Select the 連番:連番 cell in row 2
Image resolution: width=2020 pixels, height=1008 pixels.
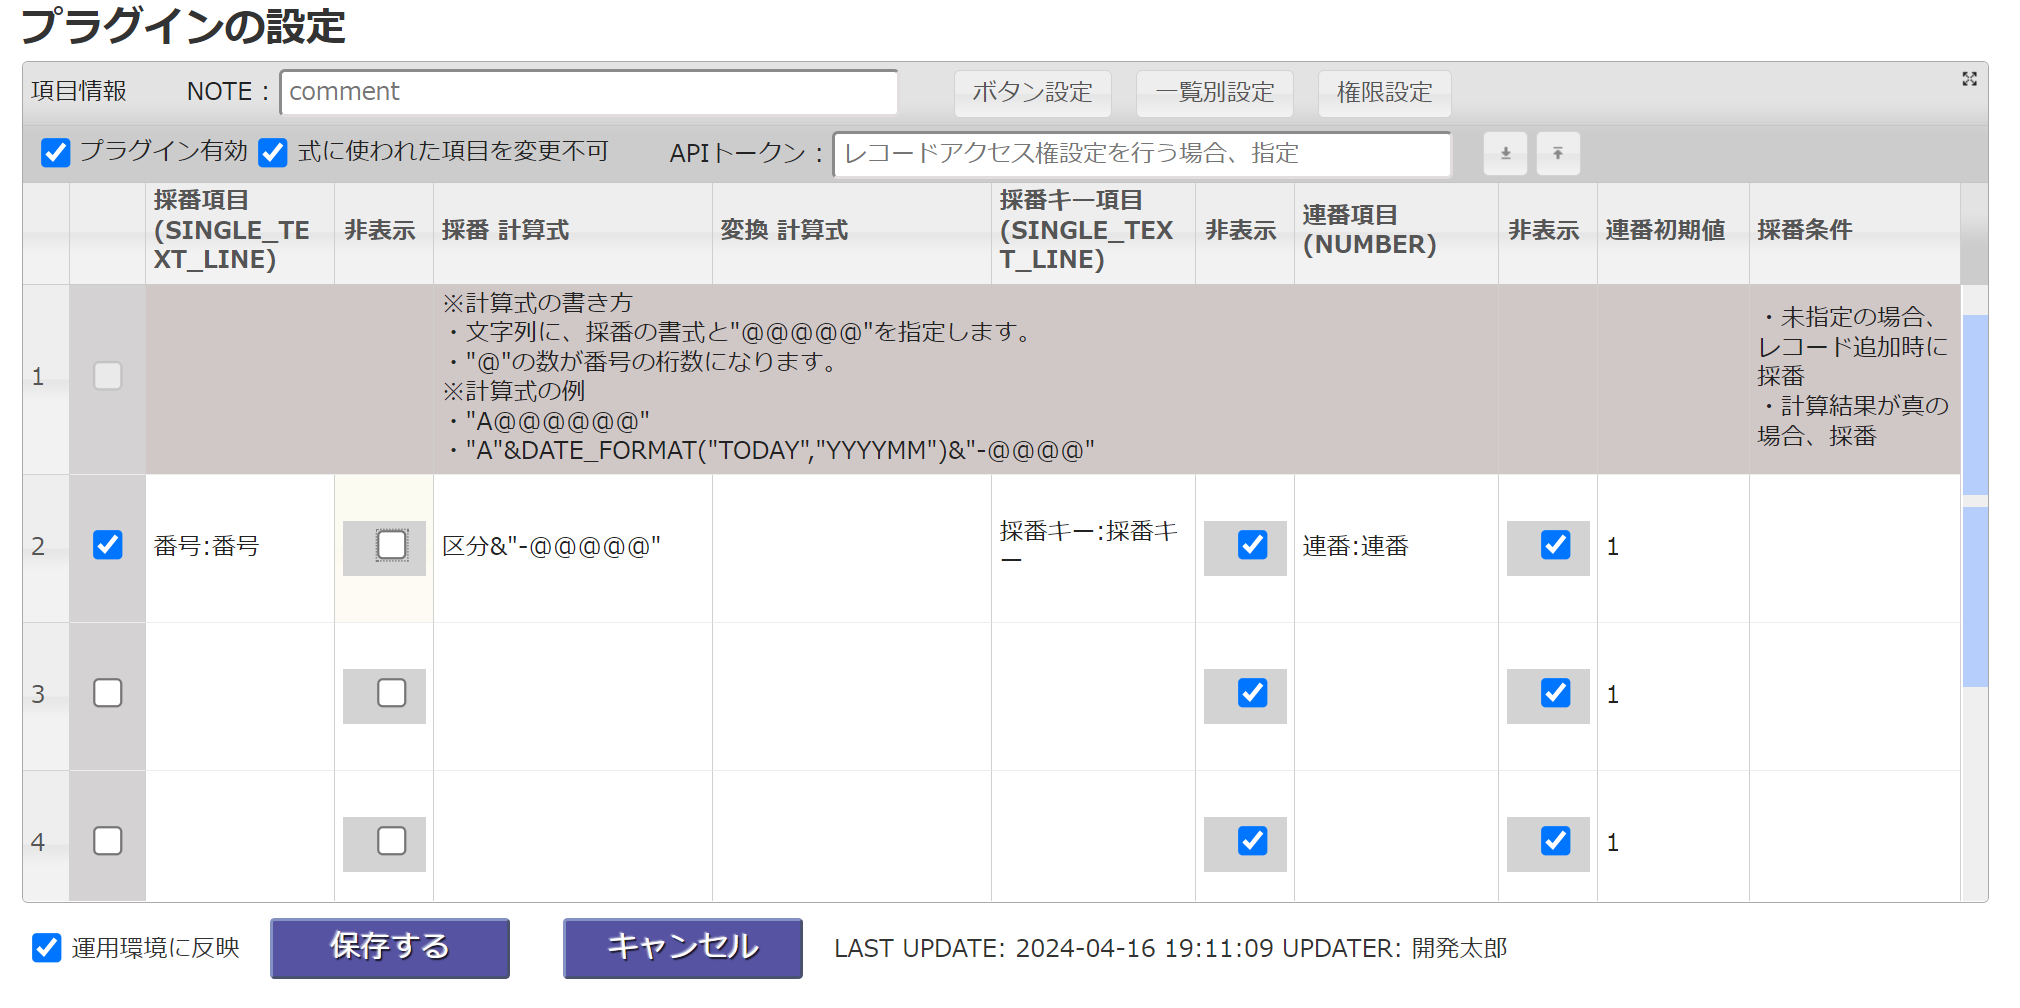coord(1396,548)
